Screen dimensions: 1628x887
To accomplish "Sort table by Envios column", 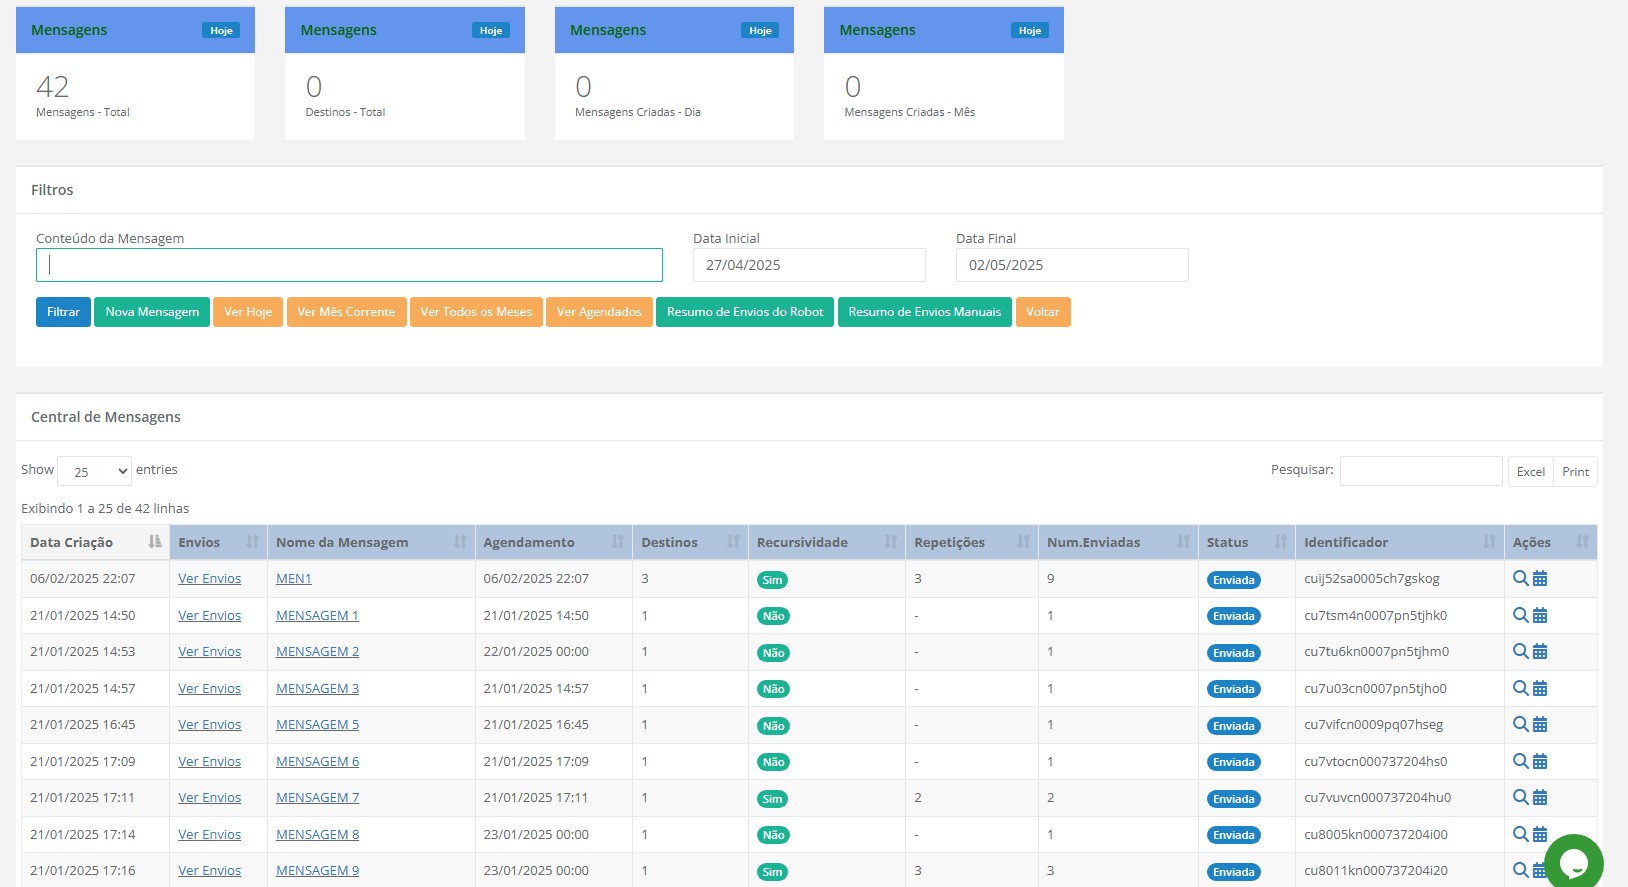I will pos(218,542).
